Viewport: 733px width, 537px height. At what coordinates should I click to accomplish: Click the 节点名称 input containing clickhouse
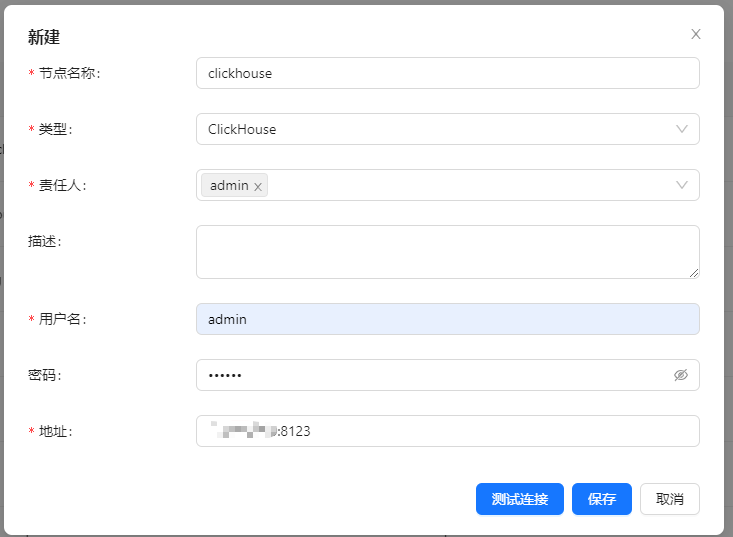447,73
